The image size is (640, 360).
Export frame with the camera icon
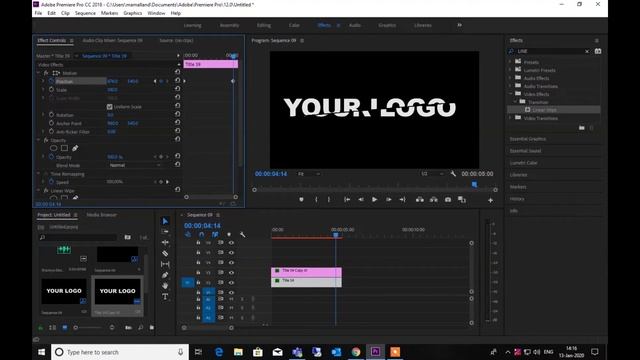pyautogui.click(x=448, y=200)
